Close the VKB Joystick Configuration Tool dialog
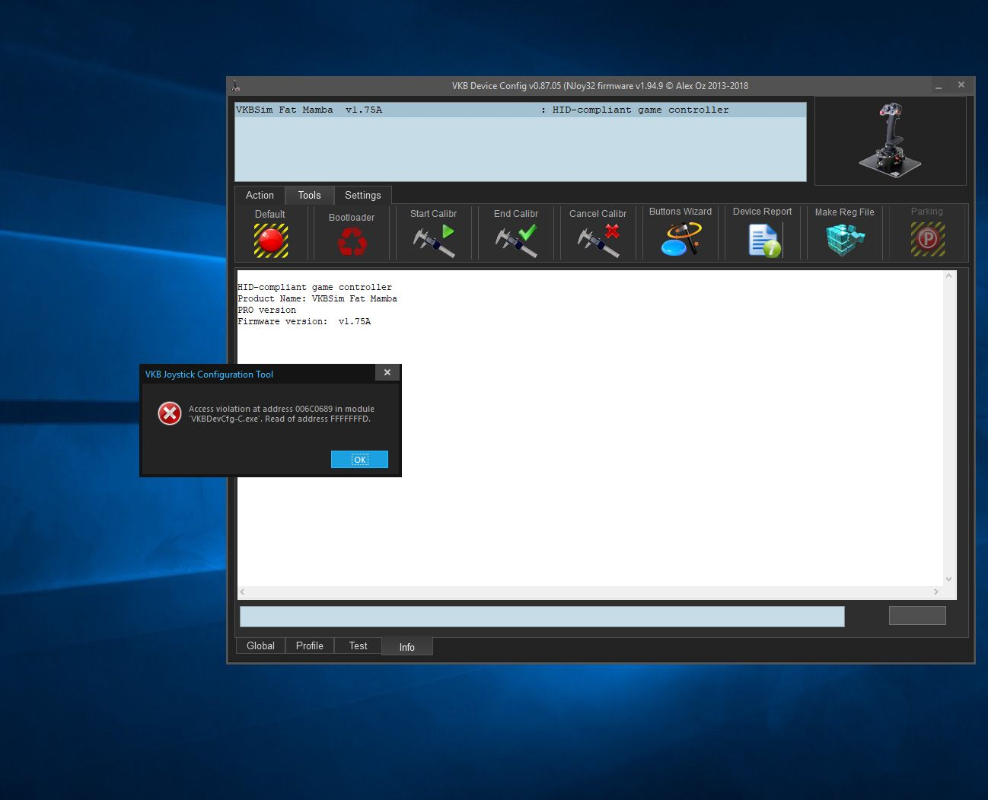This screenshot has width=988, height=800. [388, 373]
